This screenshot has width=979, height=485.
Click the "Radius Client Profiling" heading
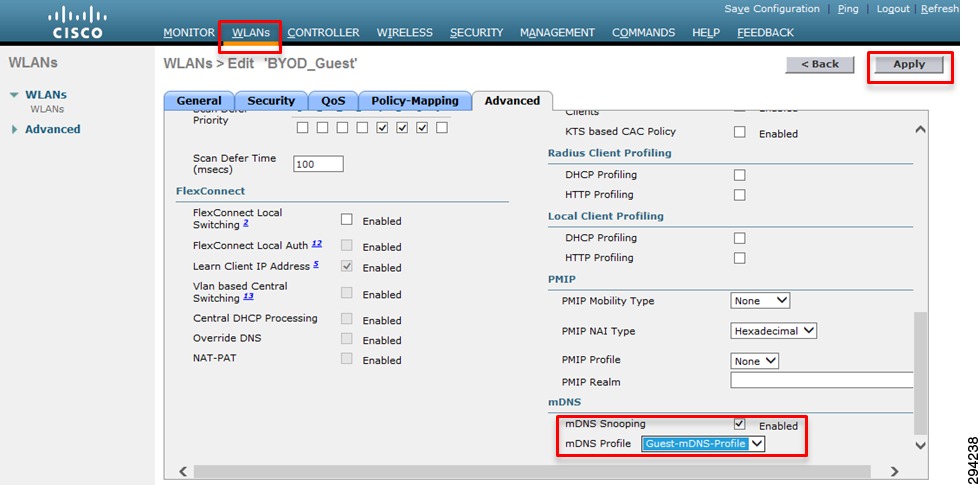[x=609, y=153]
